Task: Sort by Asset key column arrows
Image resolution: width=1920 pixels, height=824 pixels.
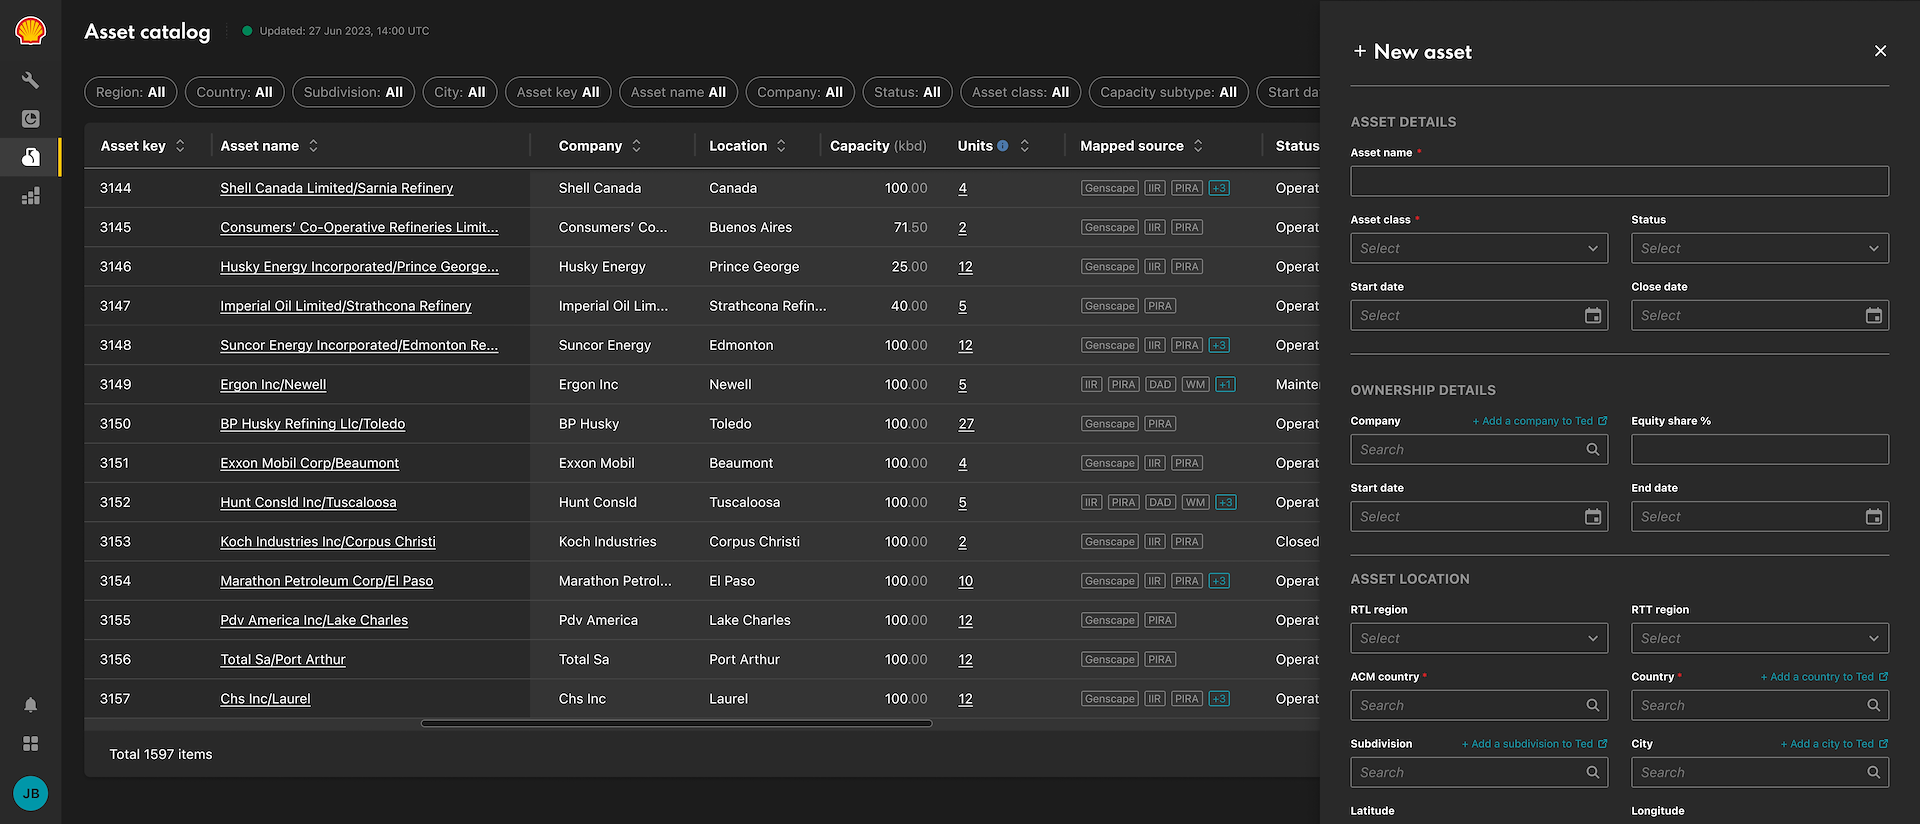Action: (180, 146)
